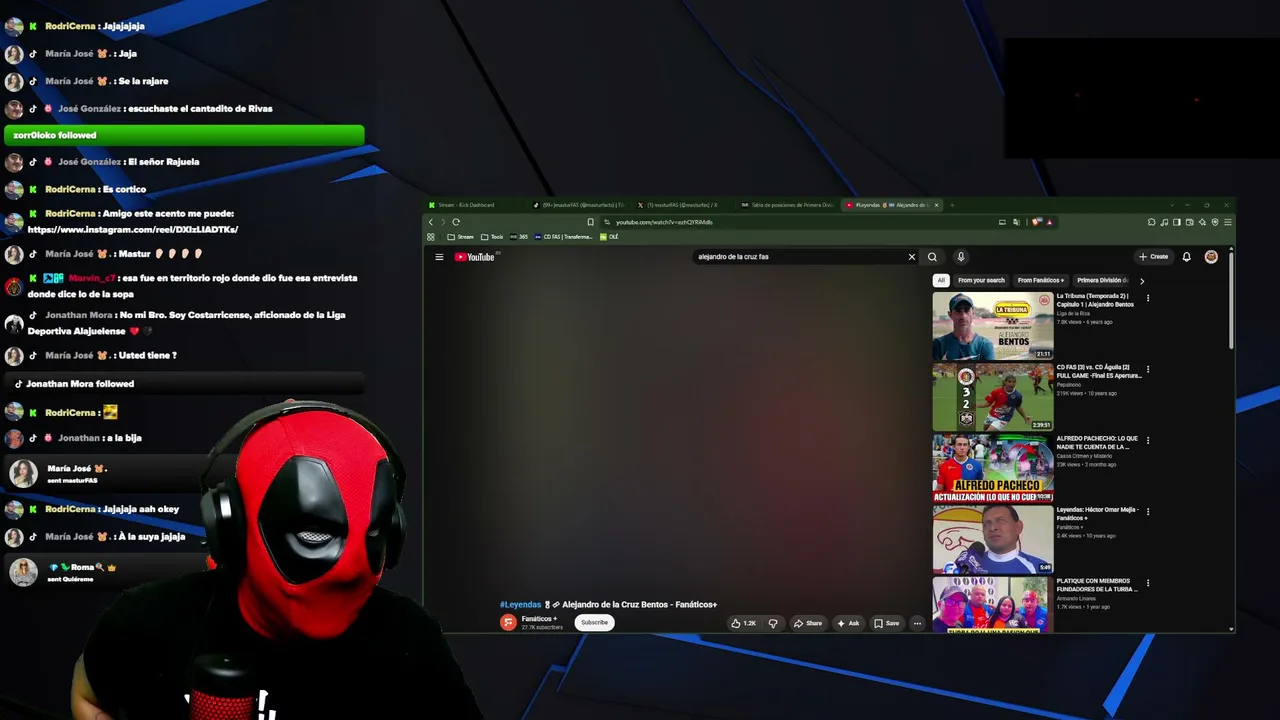This screenshot has width=1280, height=720.
Task: Open YouTube notifications bell
Action: point(1186,257)
